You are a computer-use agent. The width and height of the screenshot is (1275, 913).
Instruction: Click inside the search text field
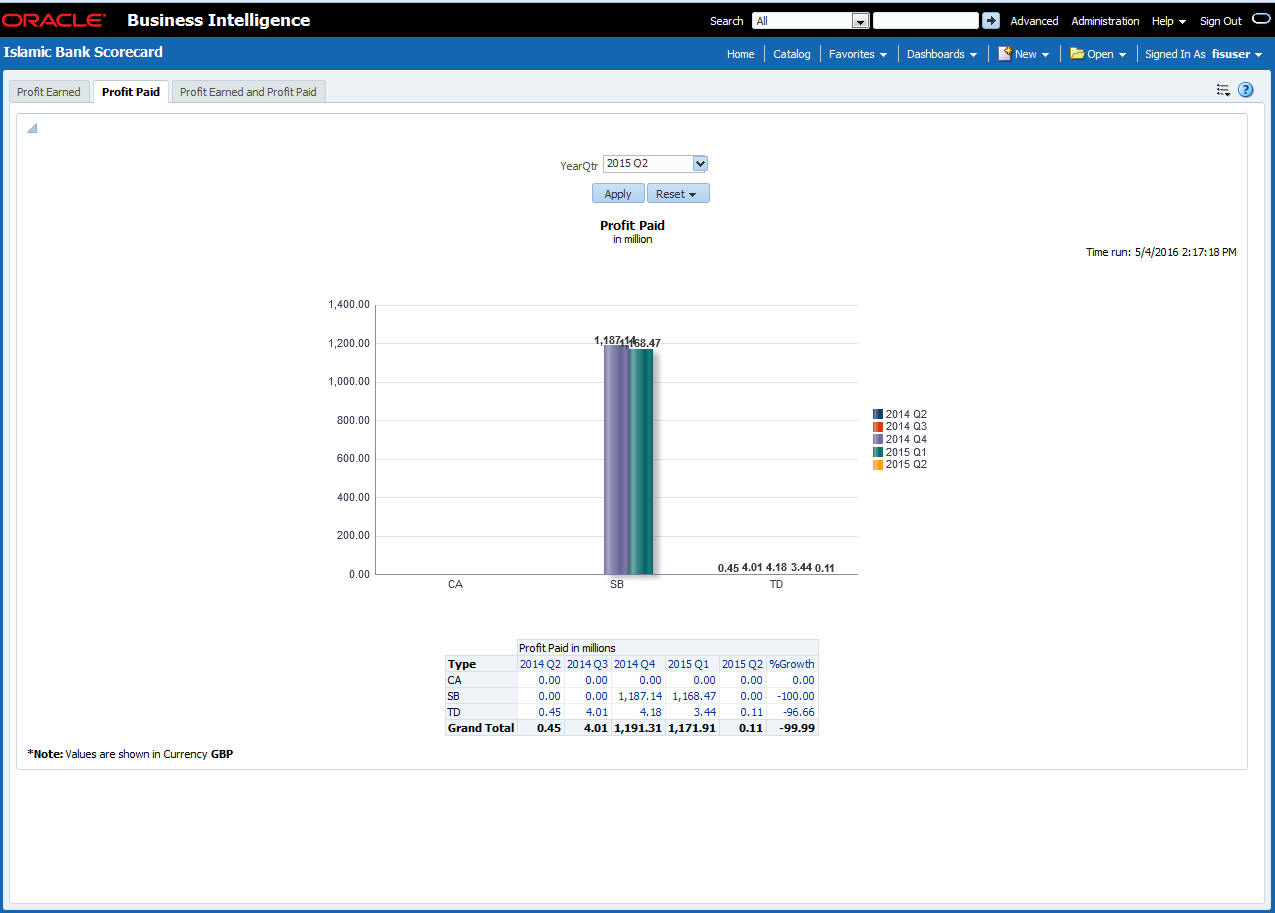[925, 20]
